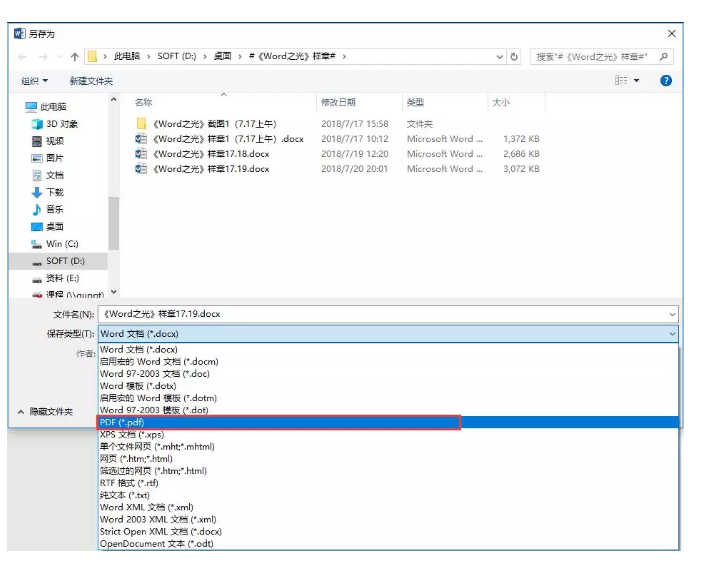Click navigation pane scroll down arrow
This screenshot has height=572, width=706.
tap(113, 292)
